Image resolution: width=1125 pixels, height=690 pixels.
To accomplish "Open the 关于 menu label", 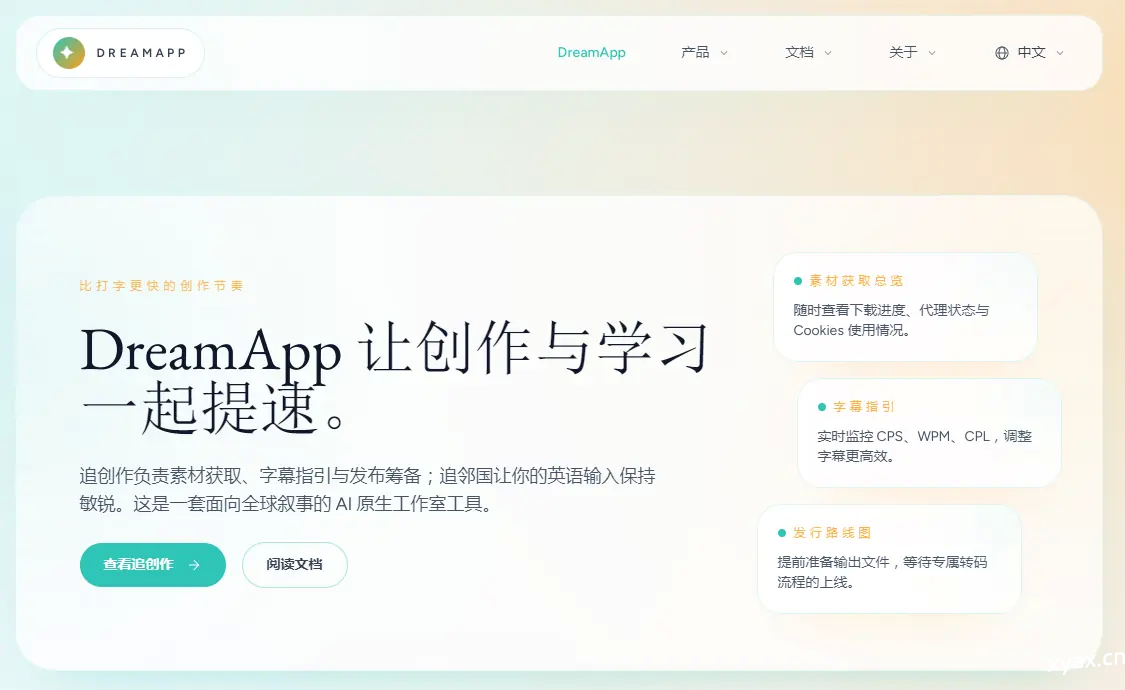I will coord(903,53).
